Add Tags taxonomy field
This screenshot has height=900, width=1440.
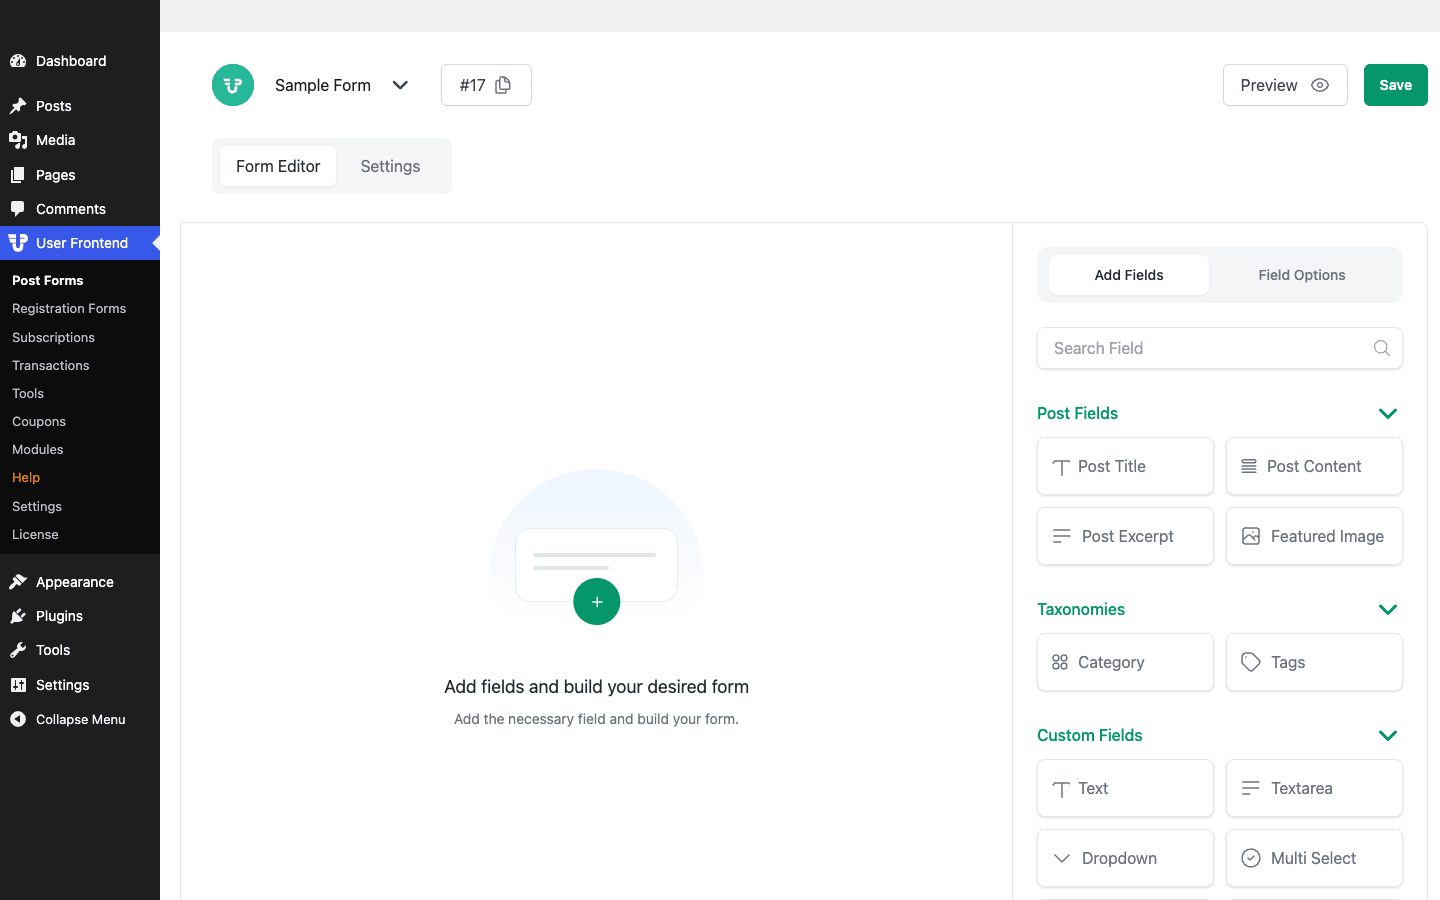(1314, 662)
